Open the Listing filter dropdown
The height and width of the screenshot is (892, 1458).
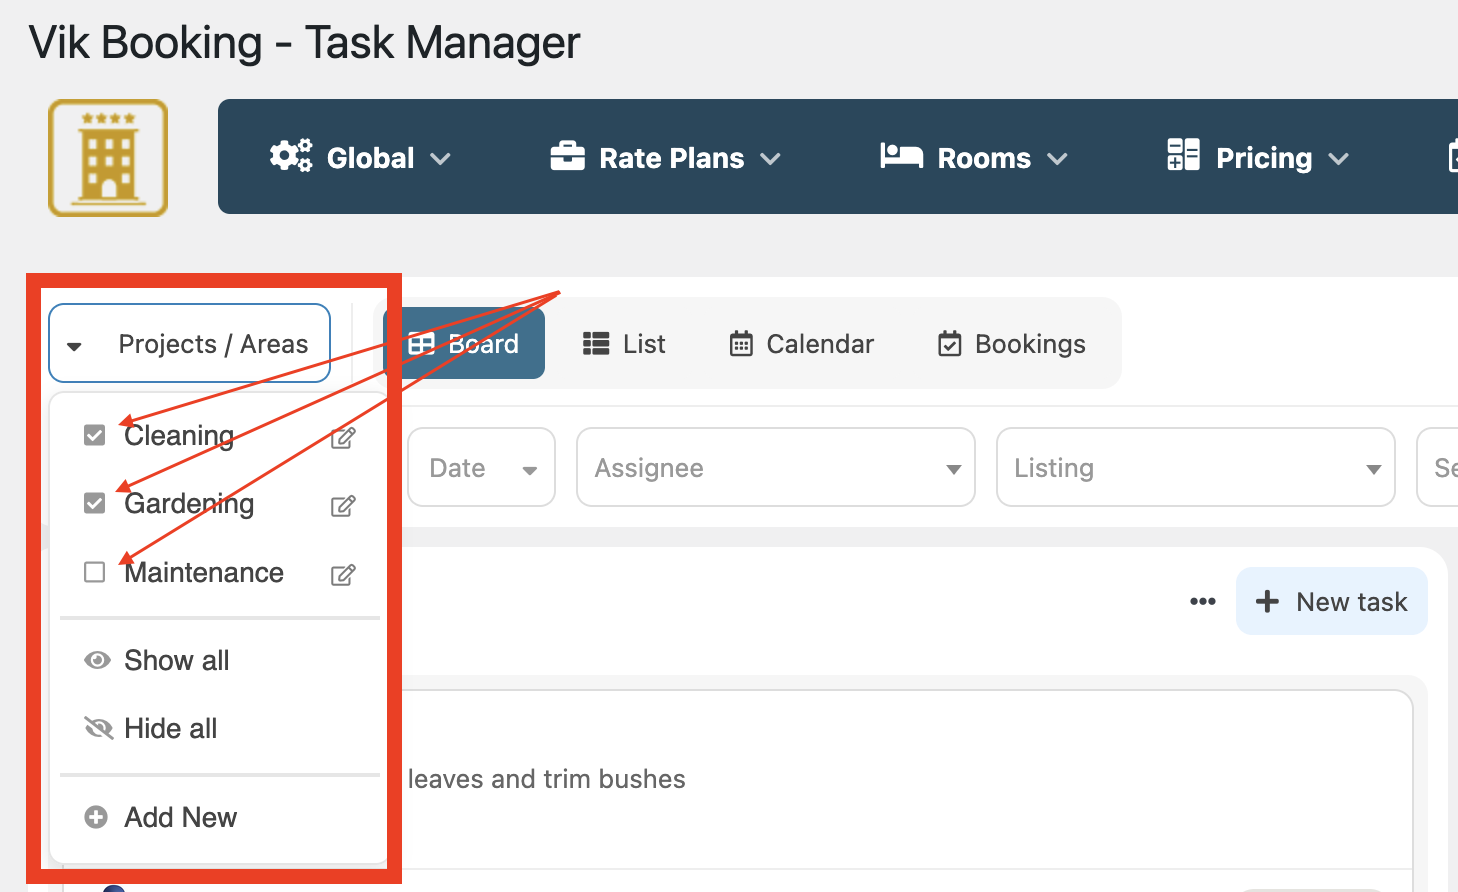tap(1196, 468)
